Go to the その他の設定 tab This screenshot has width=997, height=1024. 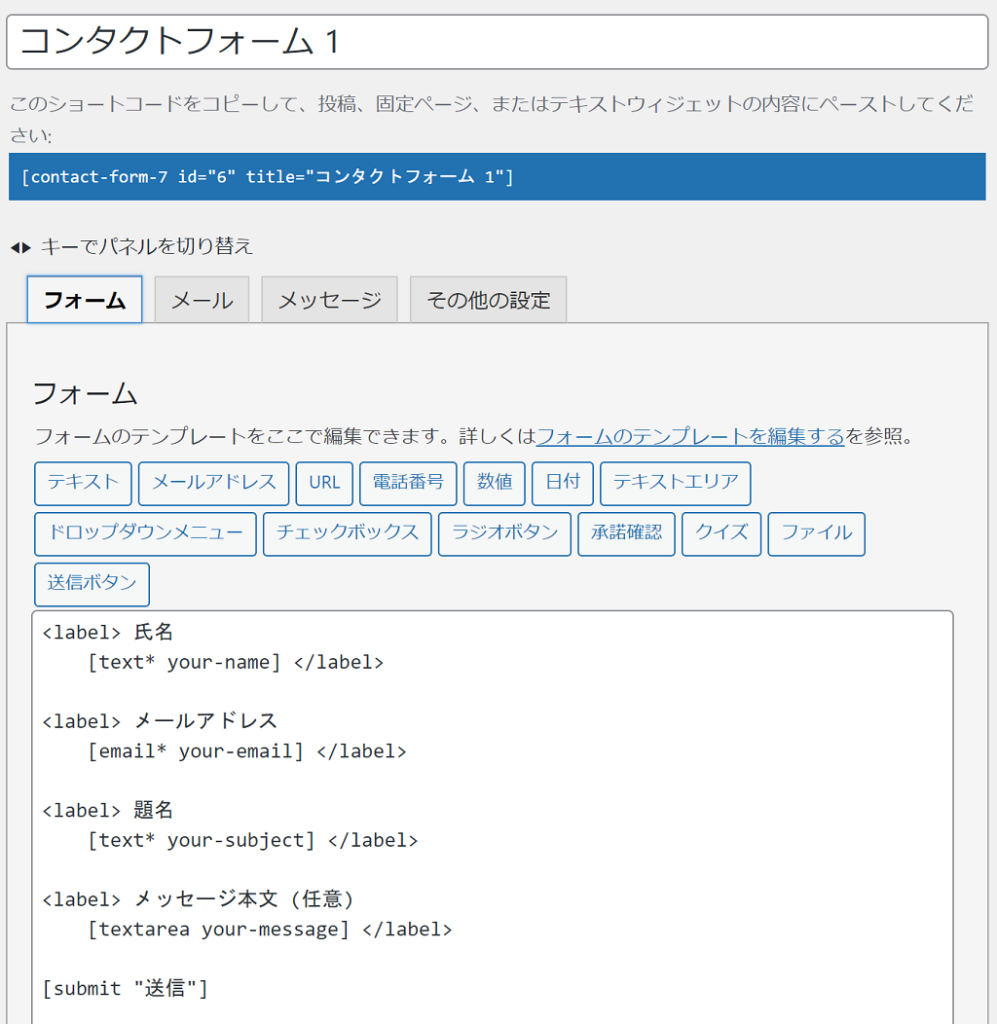tap(488, 300)
